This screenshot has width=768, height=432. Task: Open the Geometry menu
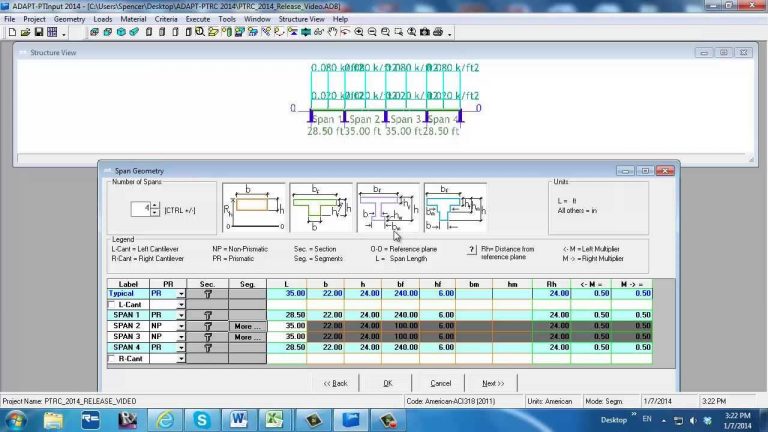tap(69, 19)
